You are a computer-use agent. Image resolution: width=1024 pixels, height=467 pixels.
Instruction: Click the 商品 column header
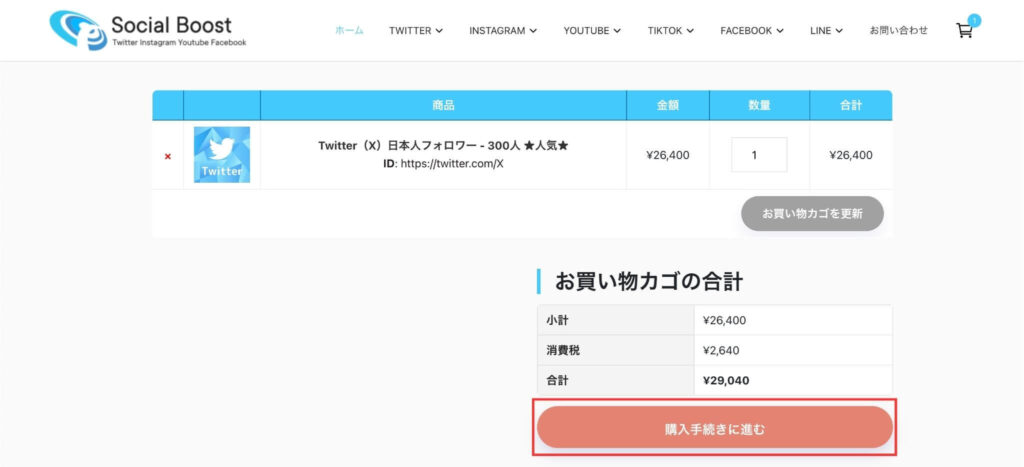(443, 105)
